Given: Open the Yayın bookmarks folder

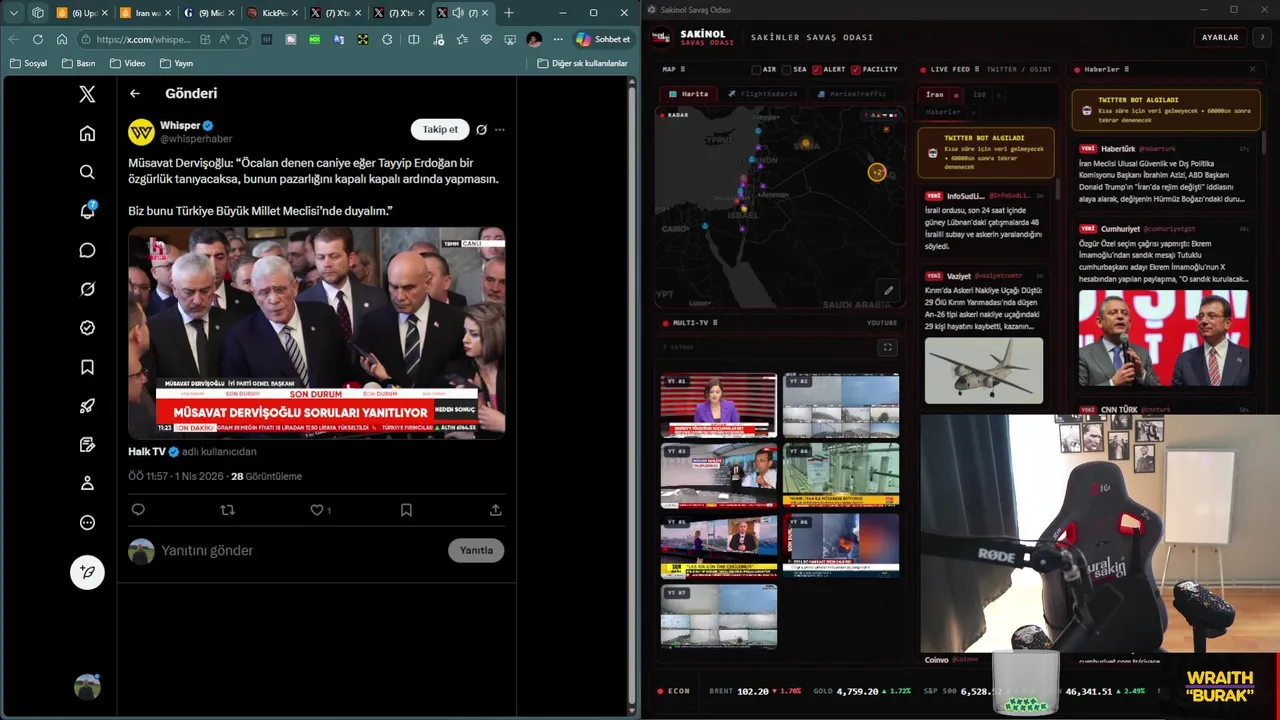Looking at the screenshot, I should [176, 63].
